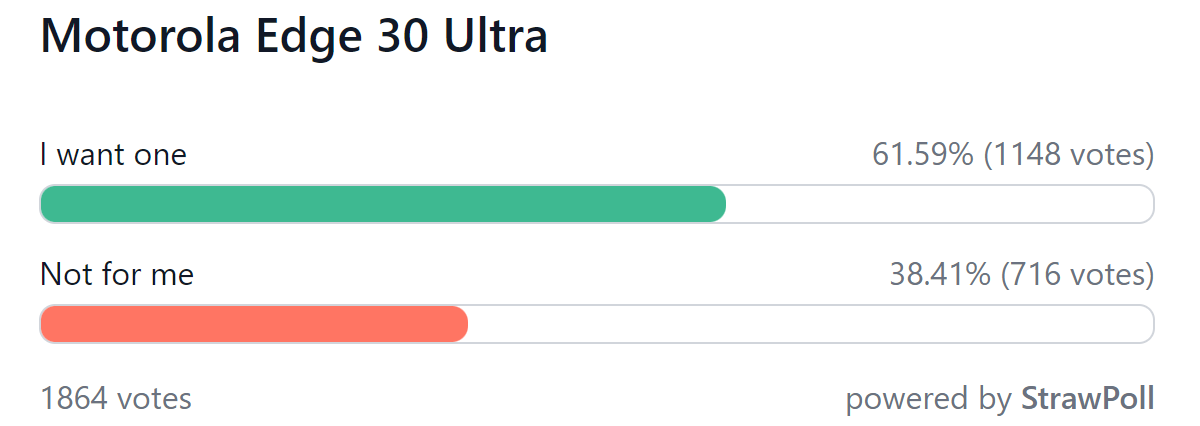Screen dimensions: 1200x426
Task: Click the red 'Not for me' progress bar fill
Action: pyautogui.click(x=254, y=324)
